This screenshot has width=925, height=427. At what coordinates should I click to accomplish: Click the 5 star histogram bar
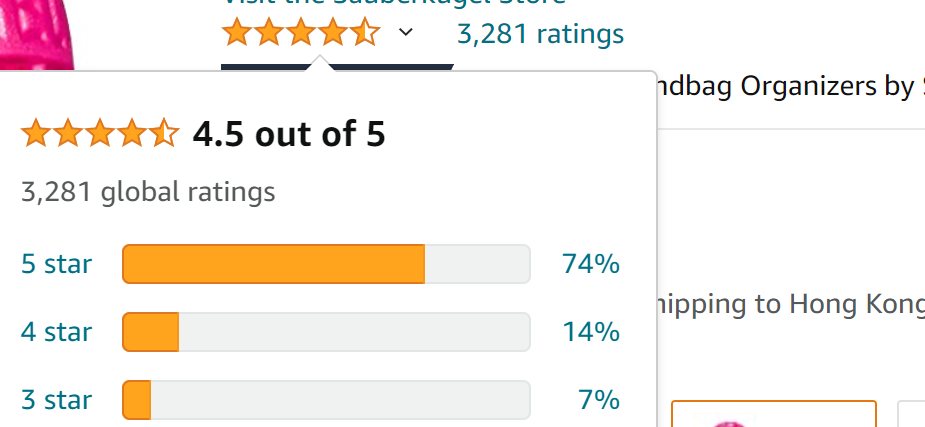click(x=326, y=264)
